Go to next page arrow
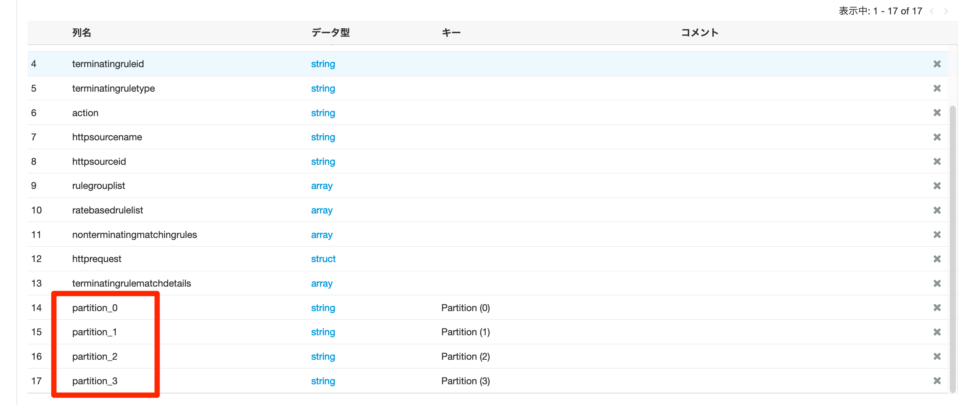This screenshot has height=405, width=960. [x=945, y=11]
